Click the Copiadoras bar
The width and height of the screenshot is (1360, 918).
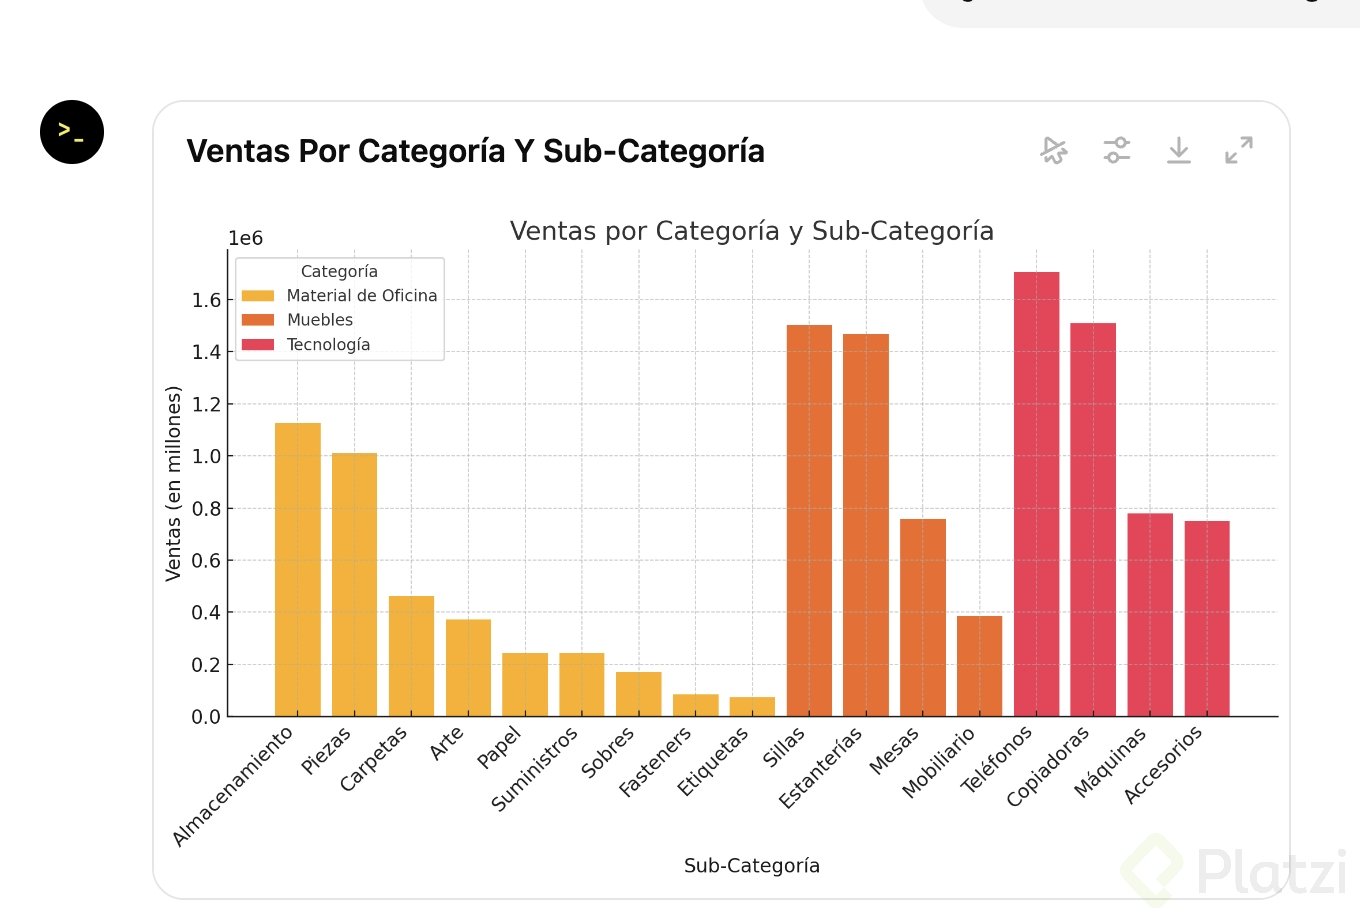point(1093,519)
